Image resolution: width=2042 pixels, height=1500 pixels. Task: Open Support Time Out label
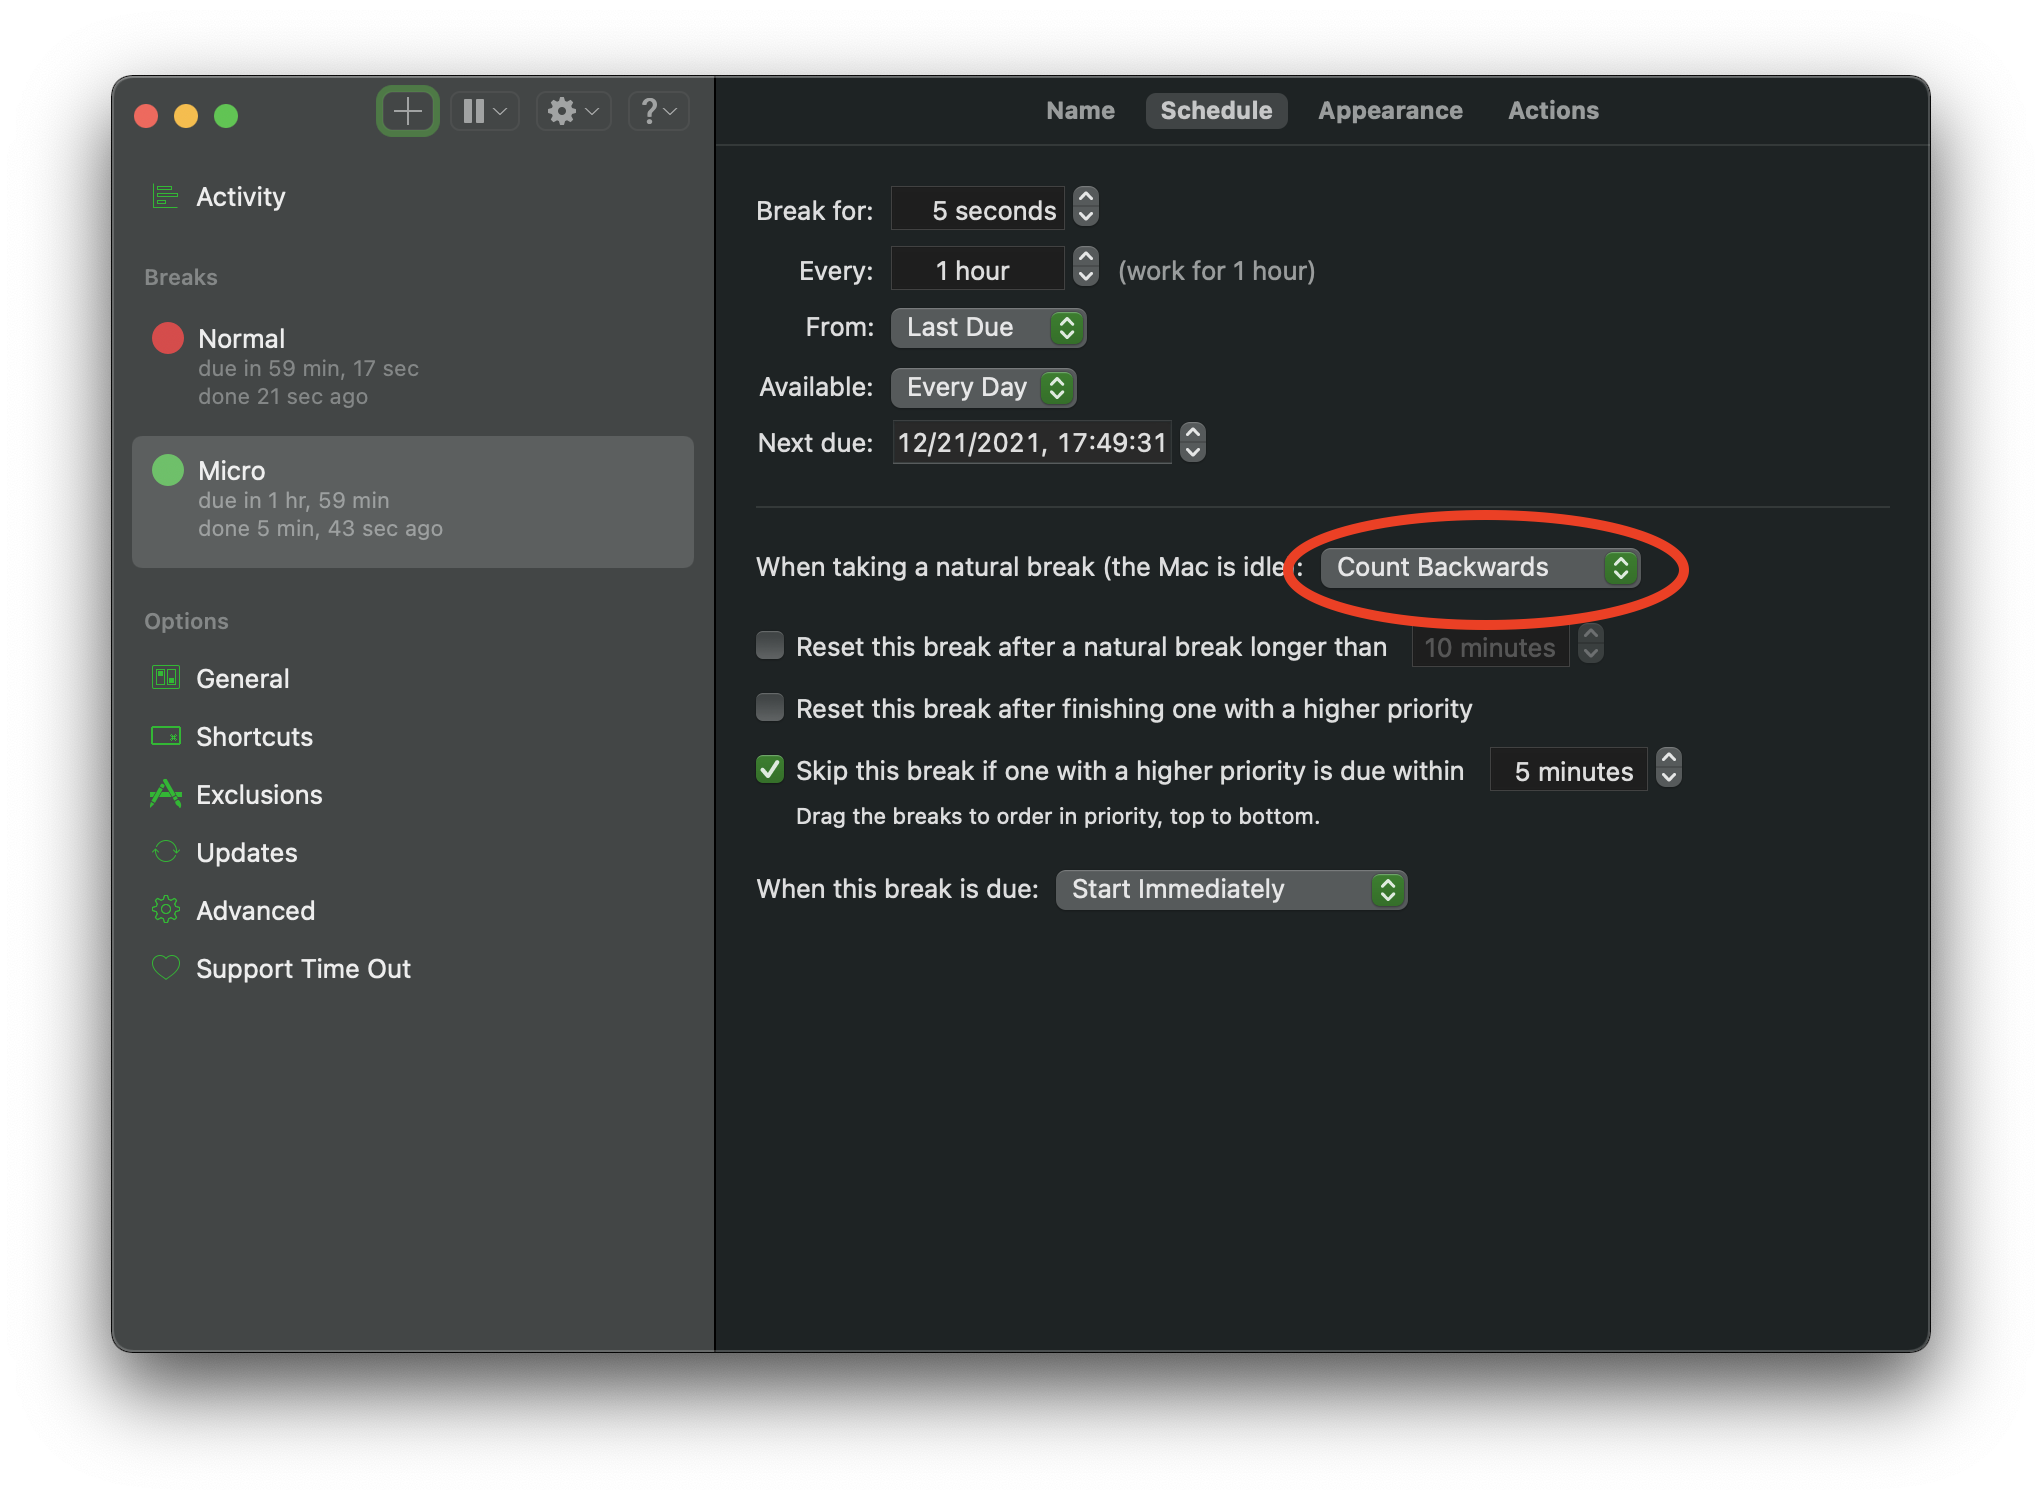303,968
